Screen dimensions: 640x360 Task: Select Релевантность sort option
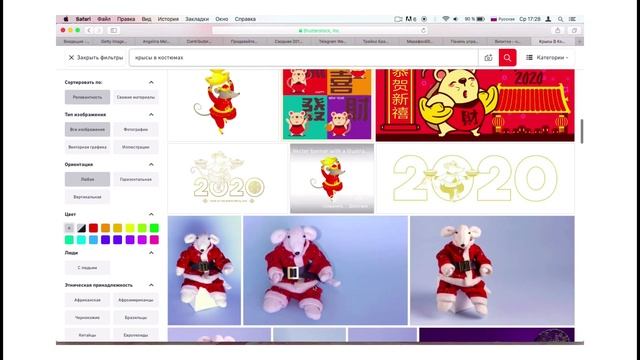click(87, 97)
